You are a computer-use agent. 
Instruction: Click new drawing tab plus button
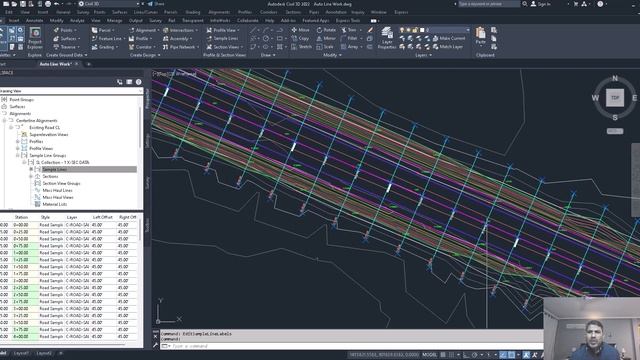point(89,64)
